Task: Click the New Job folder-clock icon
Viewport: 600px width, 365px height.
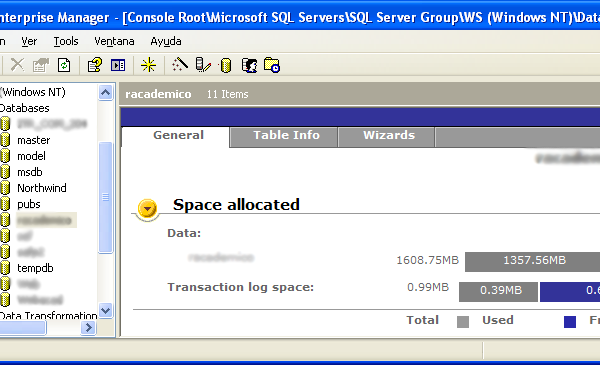Action: 272,65
